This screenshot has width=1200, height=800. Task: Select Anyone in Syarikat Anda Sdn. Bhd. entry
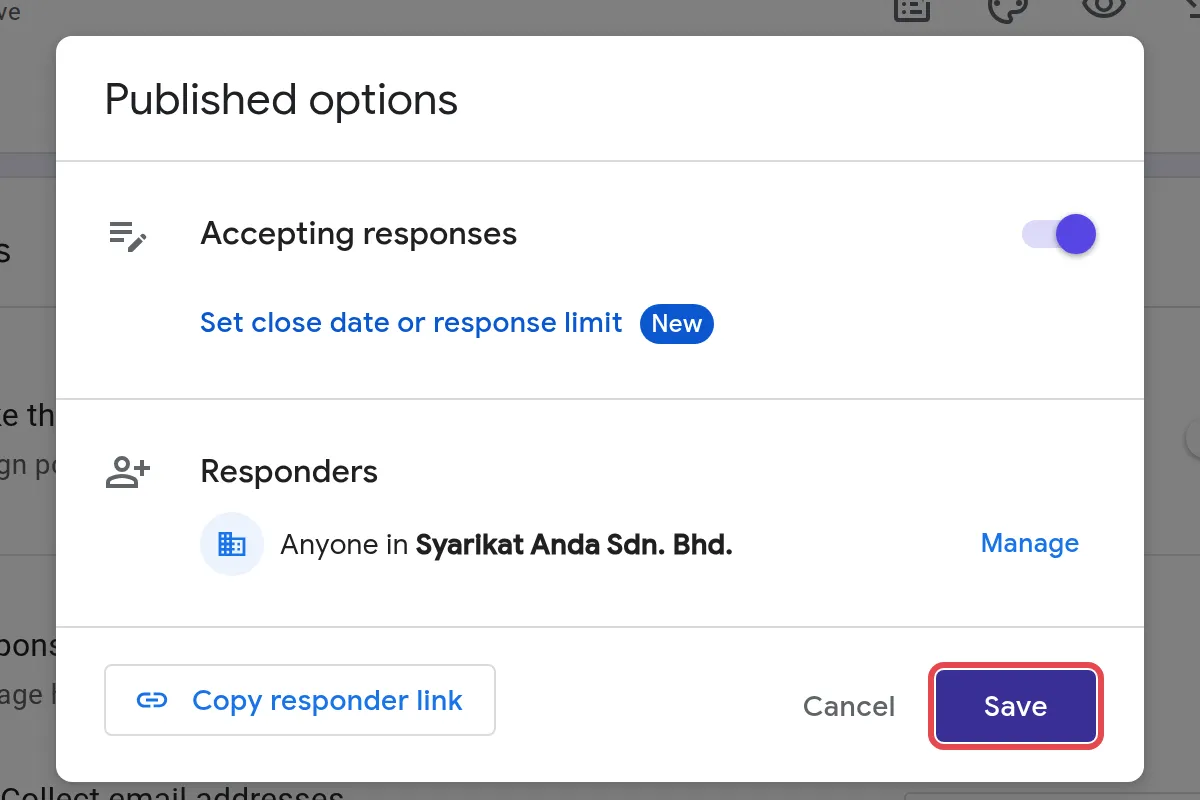click(507, 545)
